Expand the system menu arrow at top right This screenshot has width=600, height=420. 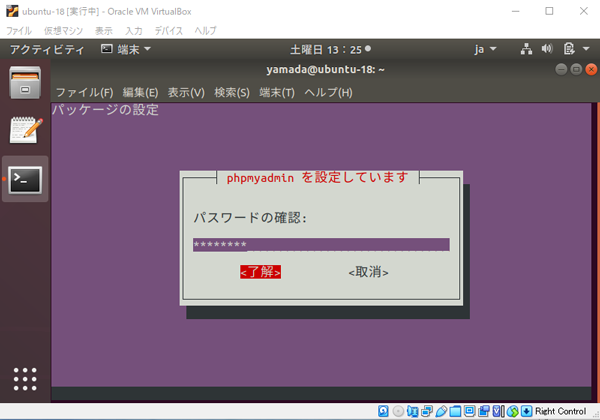(586, 49)
